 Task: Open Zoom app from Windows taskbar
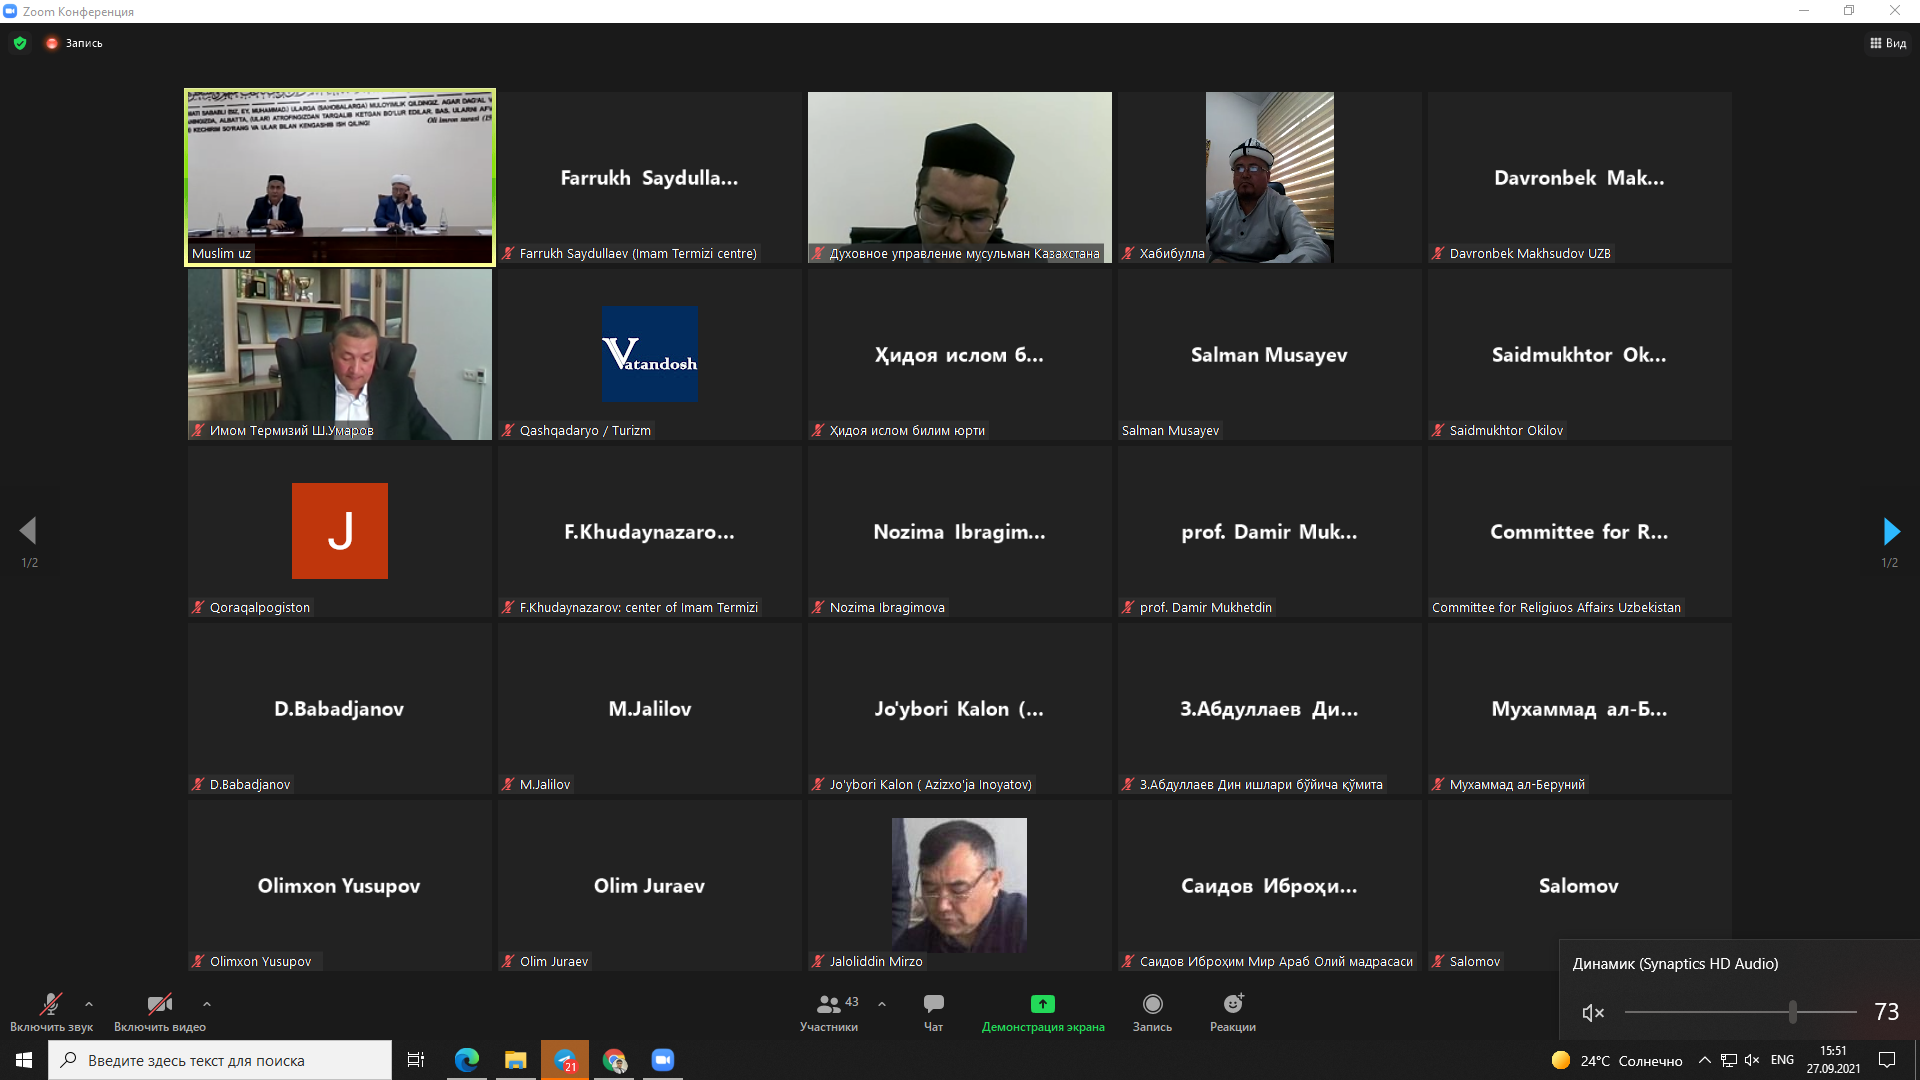click(663, 1060)
